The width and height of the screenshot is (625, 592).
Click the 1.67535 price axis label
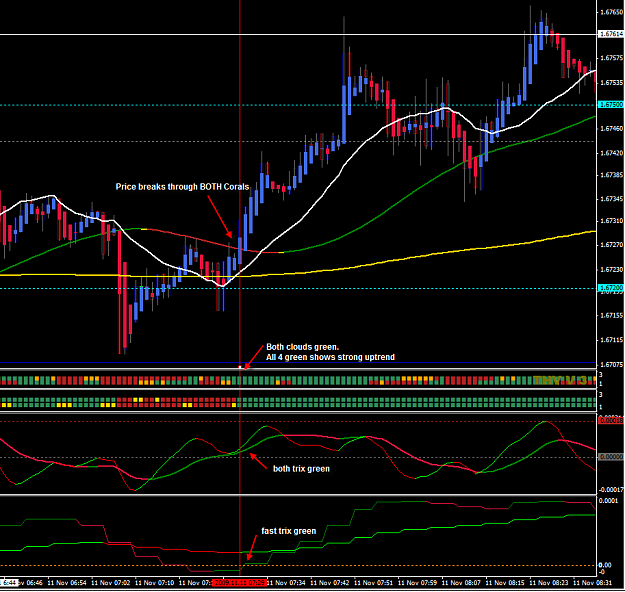pyautogui.click(x=611, y=83)
